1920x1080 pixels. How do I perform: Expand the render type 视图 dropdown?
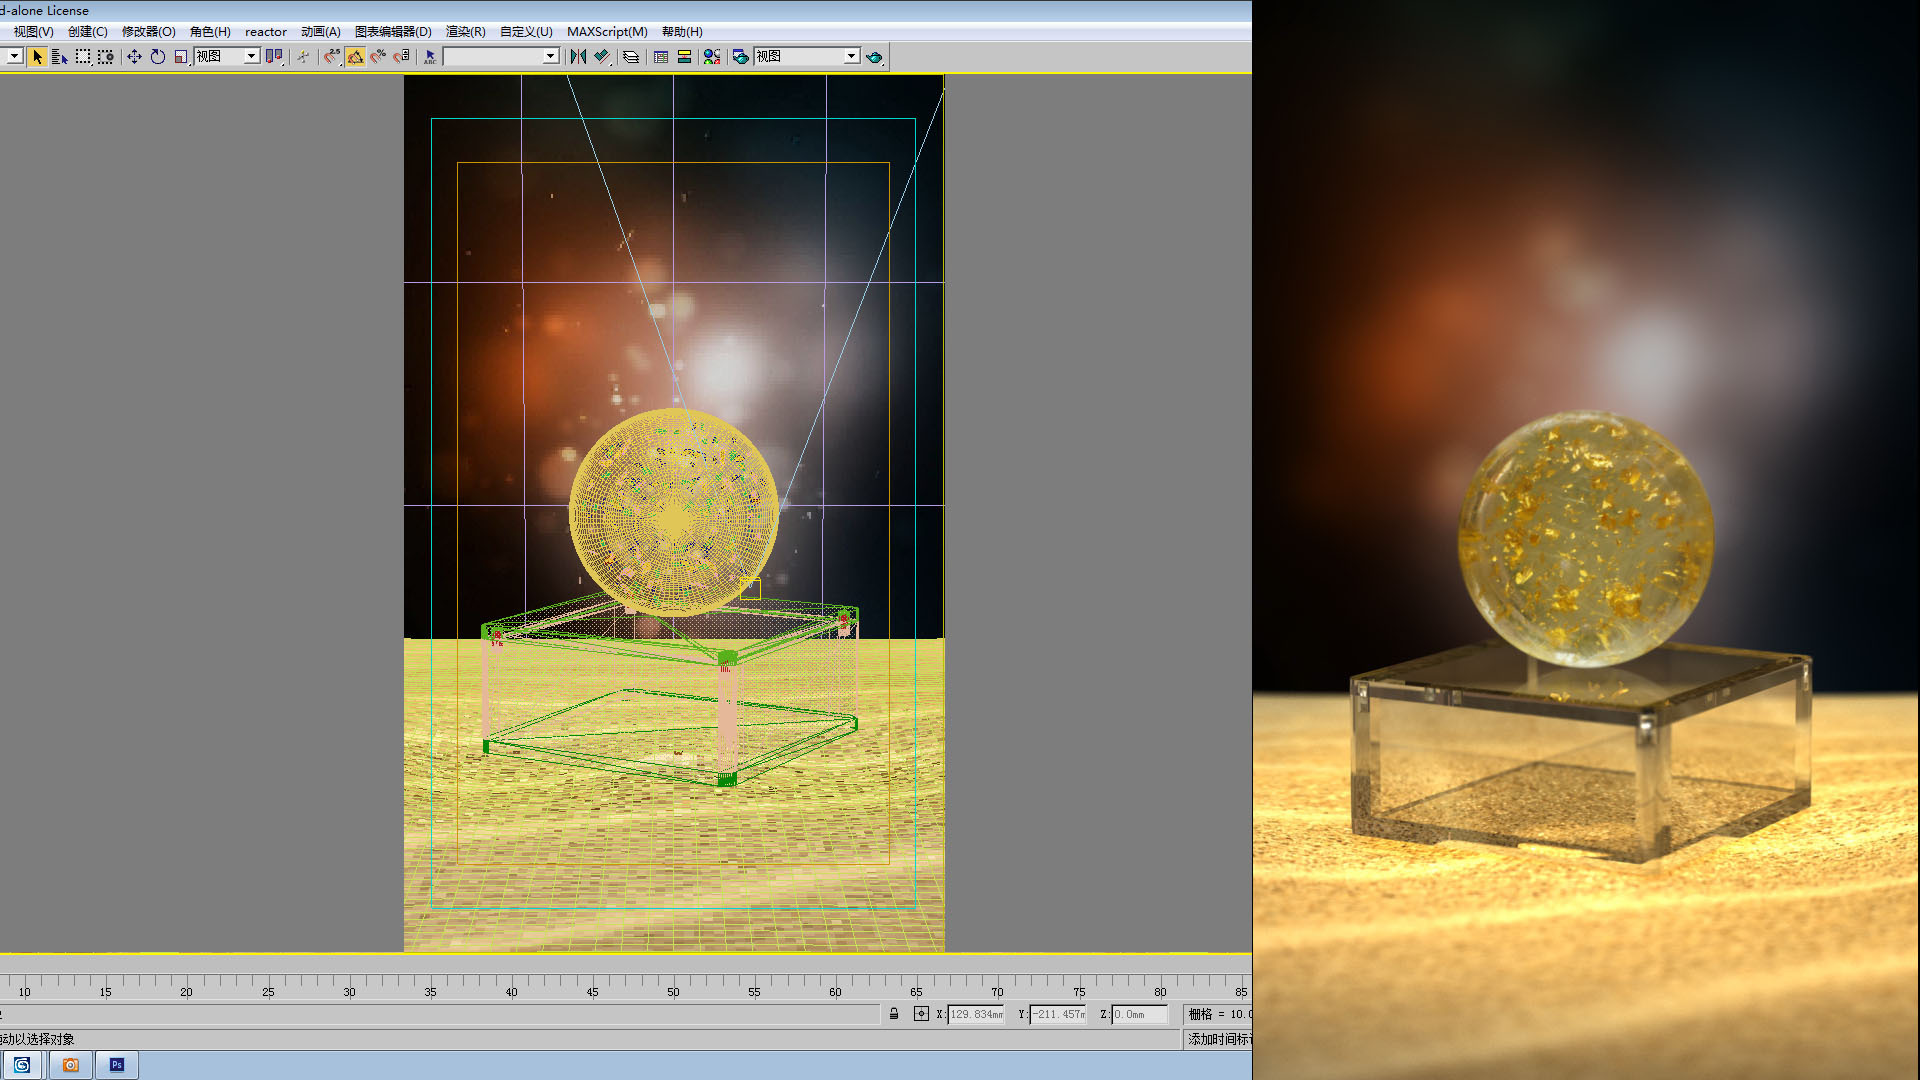pyautogui.click(x=851, y=57)
